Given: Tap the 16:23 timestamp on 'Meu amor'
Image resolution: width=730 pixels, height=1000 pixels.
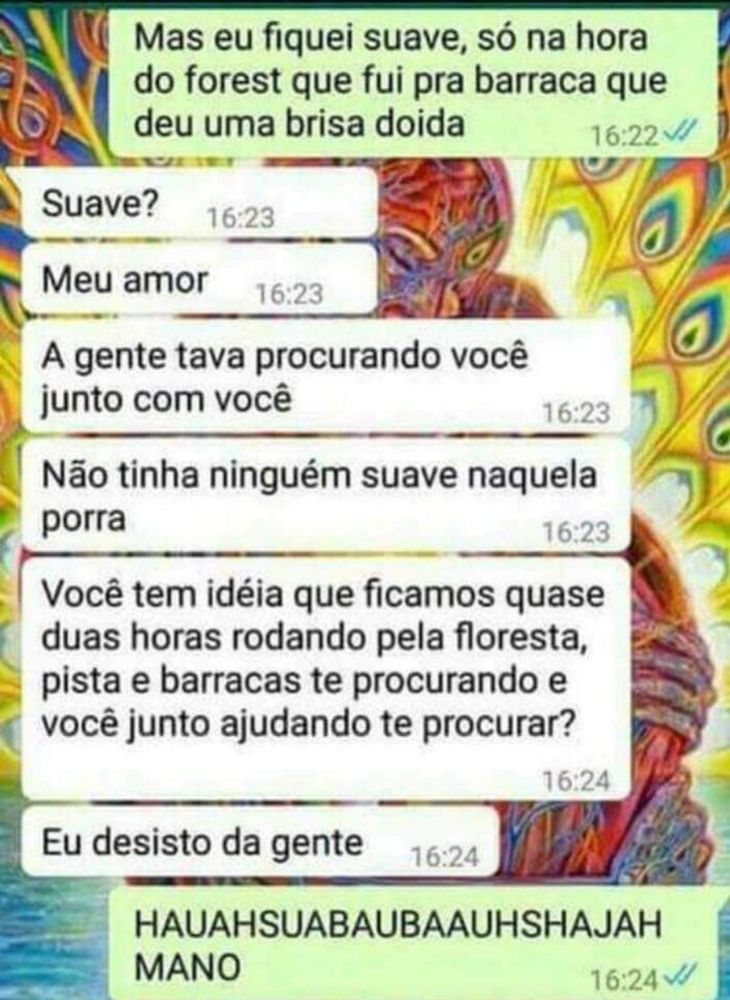Looking at the screenshot, I should [x=289, y=294].
